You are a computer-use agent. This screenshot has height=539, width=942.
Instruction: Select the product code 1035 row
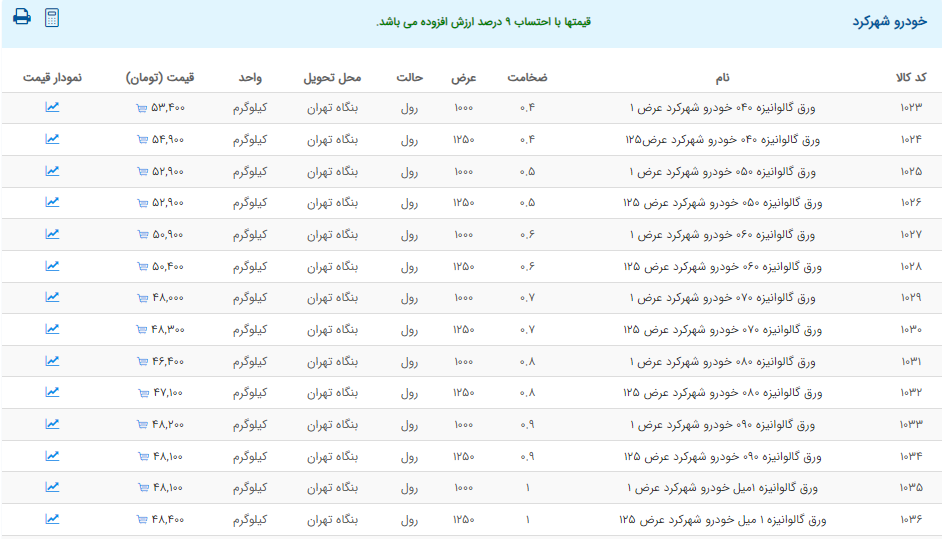tap(910, 488)
